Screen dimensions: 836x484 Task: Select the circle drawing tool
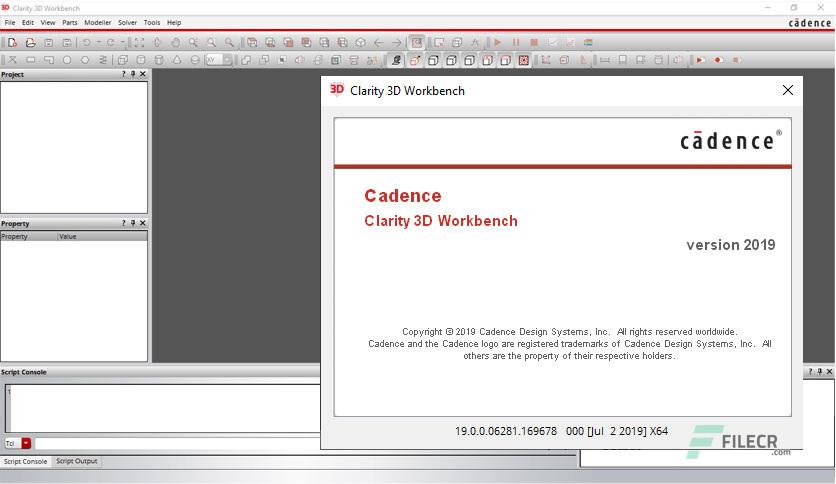click(x=67, y=60)
